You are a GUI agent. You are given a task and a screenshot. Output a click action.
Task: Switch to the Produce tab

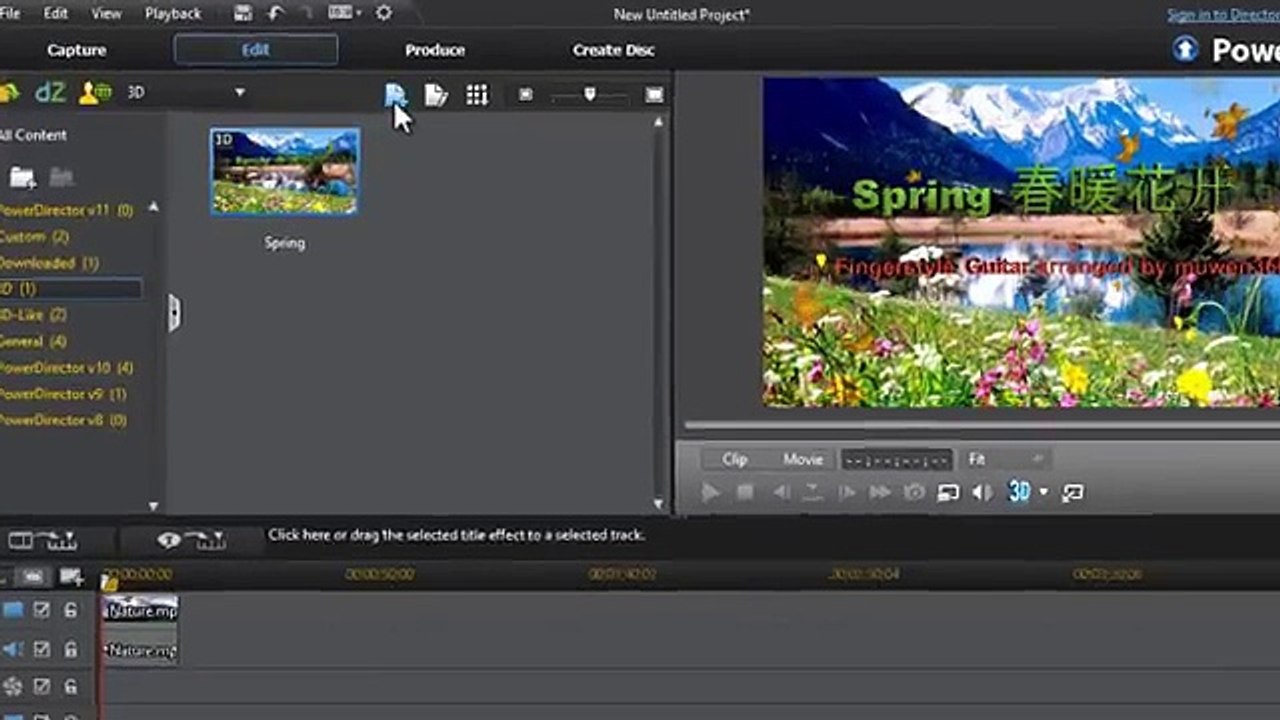point(435,50)
